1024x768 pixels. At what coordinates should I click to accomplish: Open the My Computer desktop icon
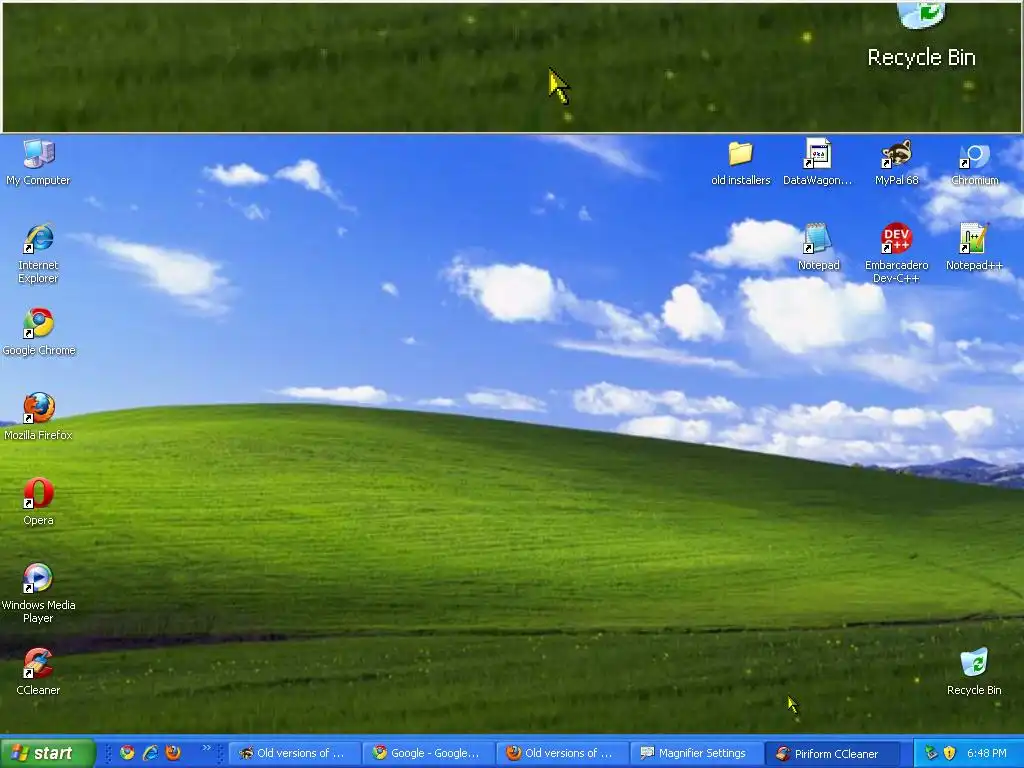tap(38, 163)
